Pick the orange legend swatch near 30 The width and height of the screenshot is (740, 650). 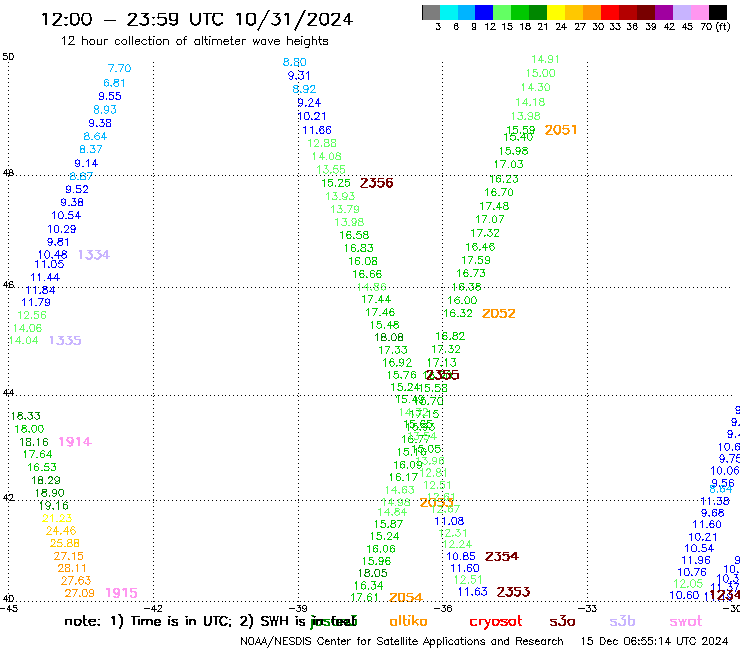592,12
